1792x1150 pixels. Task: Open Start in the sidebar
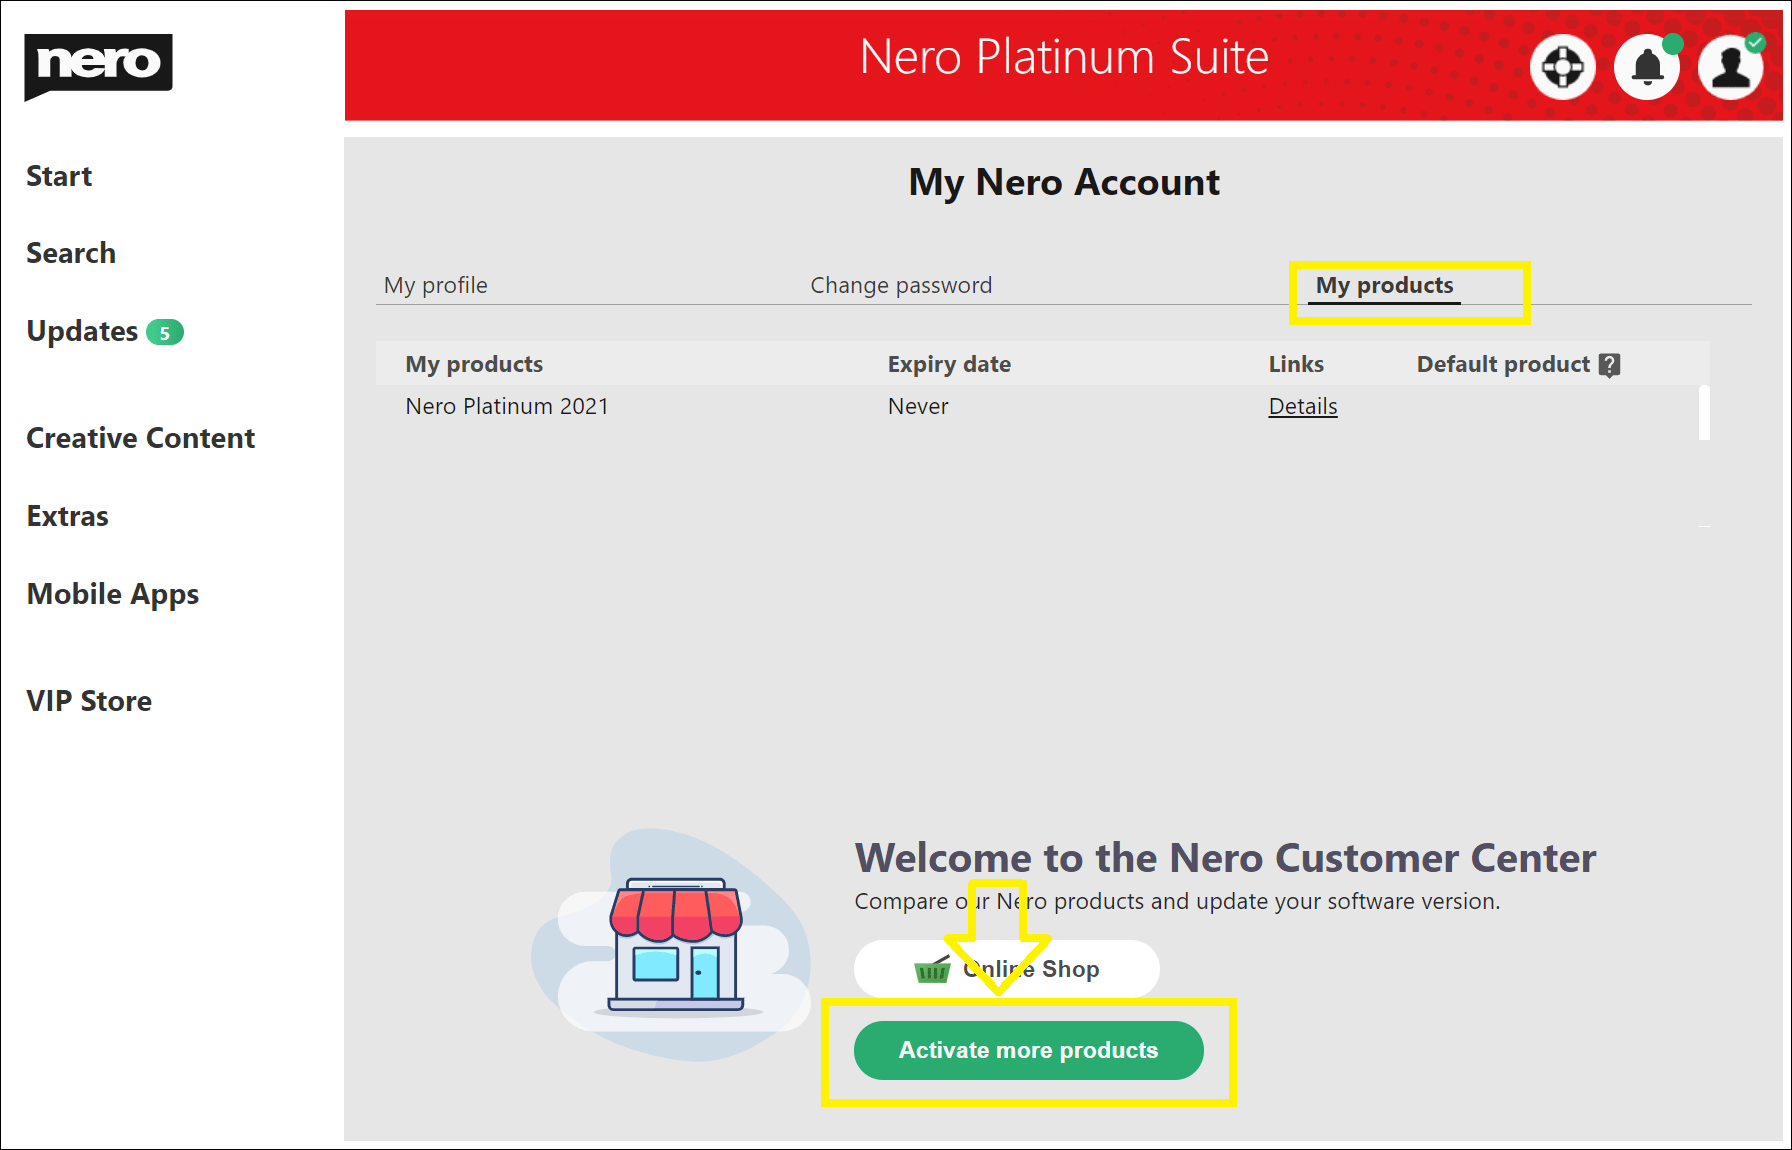click(x=58, y=175)
